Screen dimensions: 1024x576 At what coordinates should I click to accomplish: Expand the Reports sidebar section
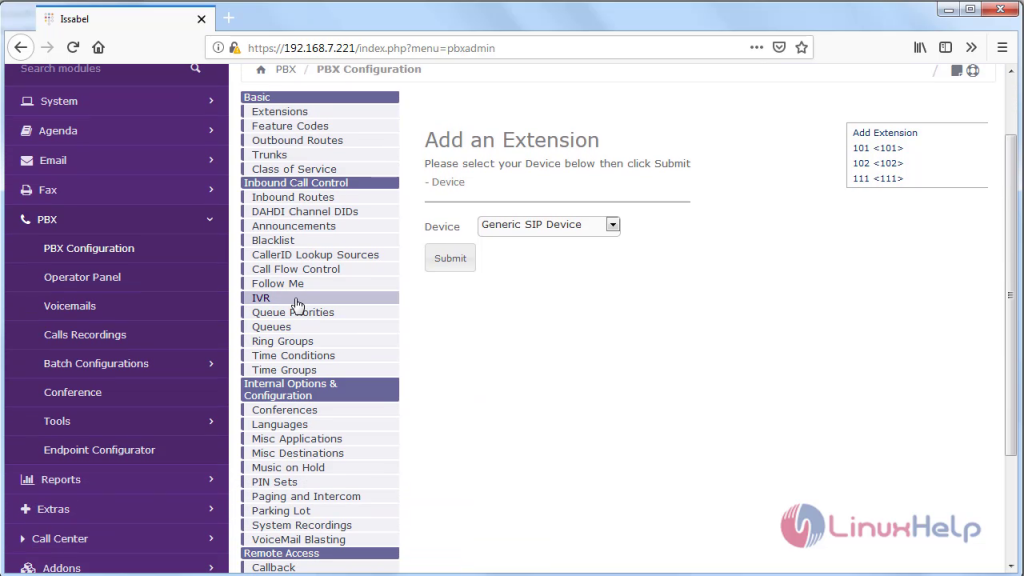point(117,479)
